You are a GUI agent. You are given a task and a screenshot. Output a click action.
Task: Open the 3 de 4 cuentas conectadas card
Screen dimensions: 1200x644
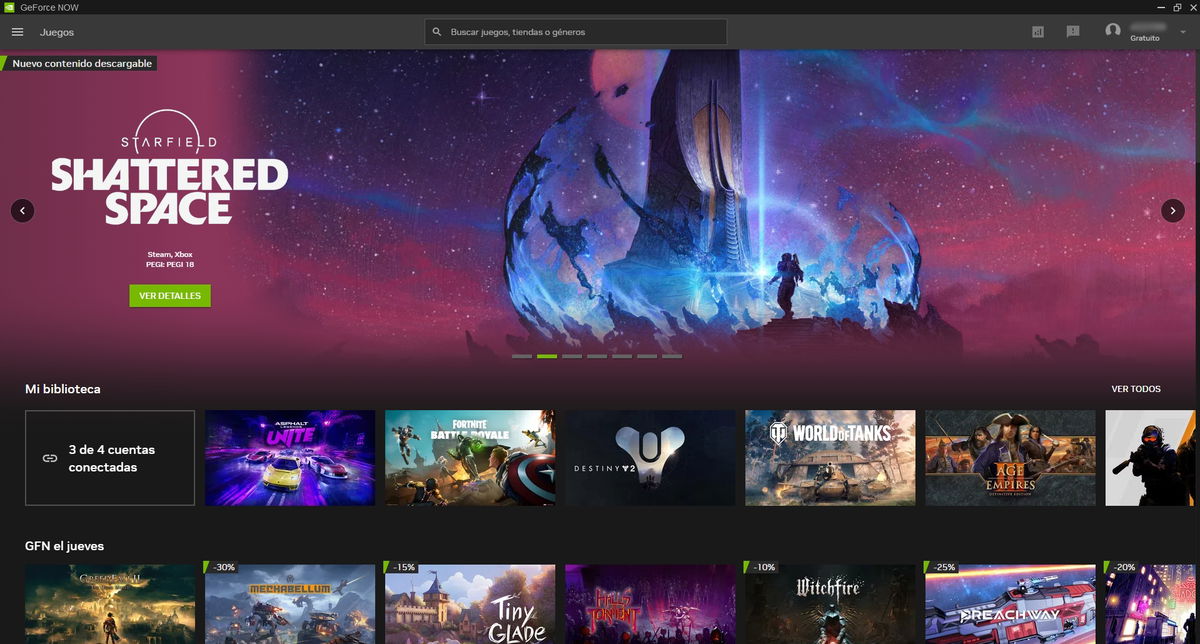109,457
